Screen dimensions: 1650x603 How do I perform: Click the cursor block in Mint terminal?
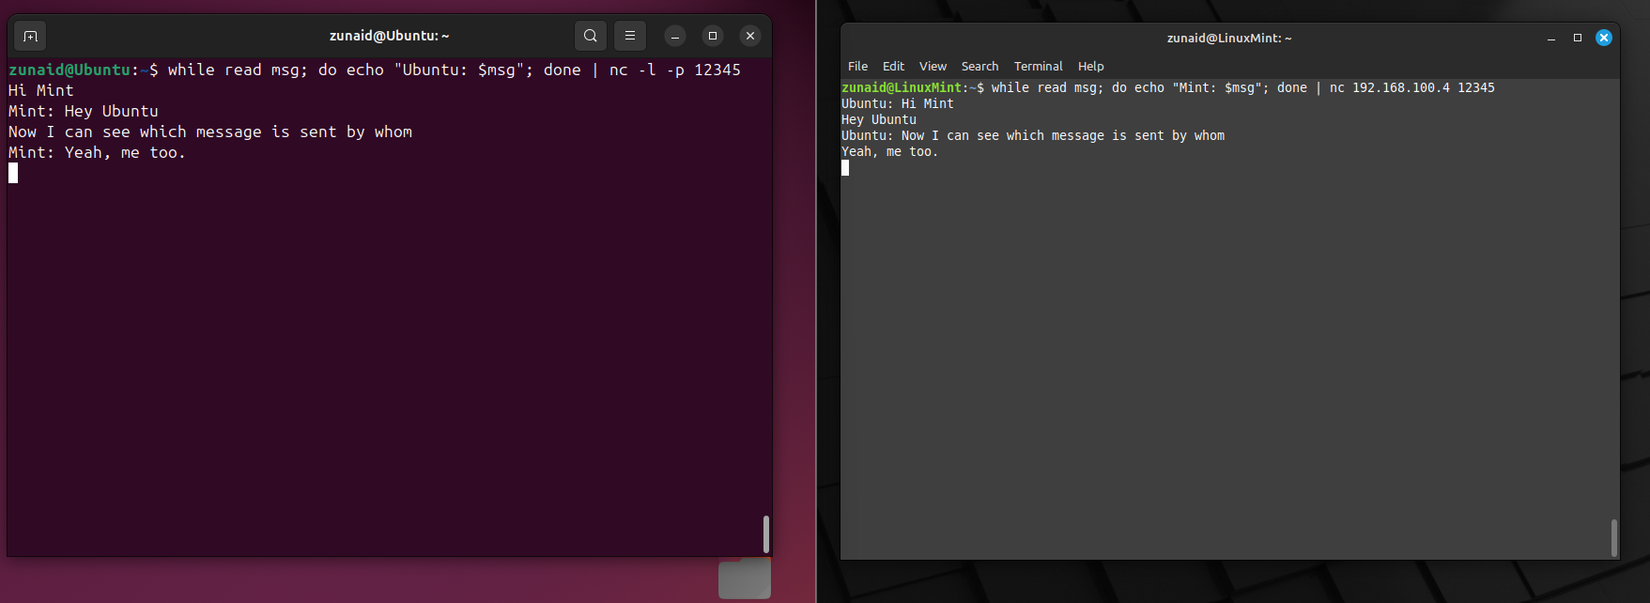coord(845,168)
